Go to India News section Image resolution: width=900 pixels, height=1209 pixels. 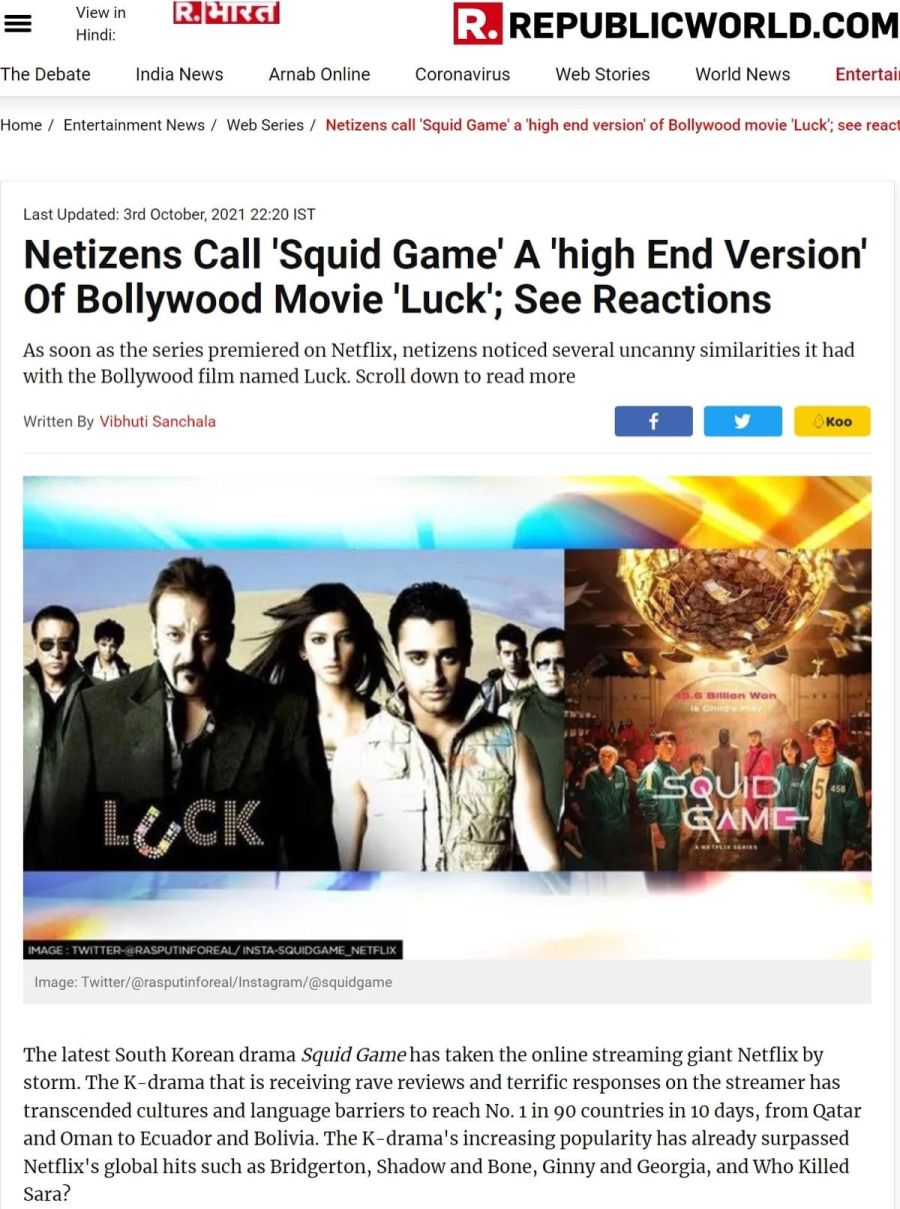pos(180,74)
